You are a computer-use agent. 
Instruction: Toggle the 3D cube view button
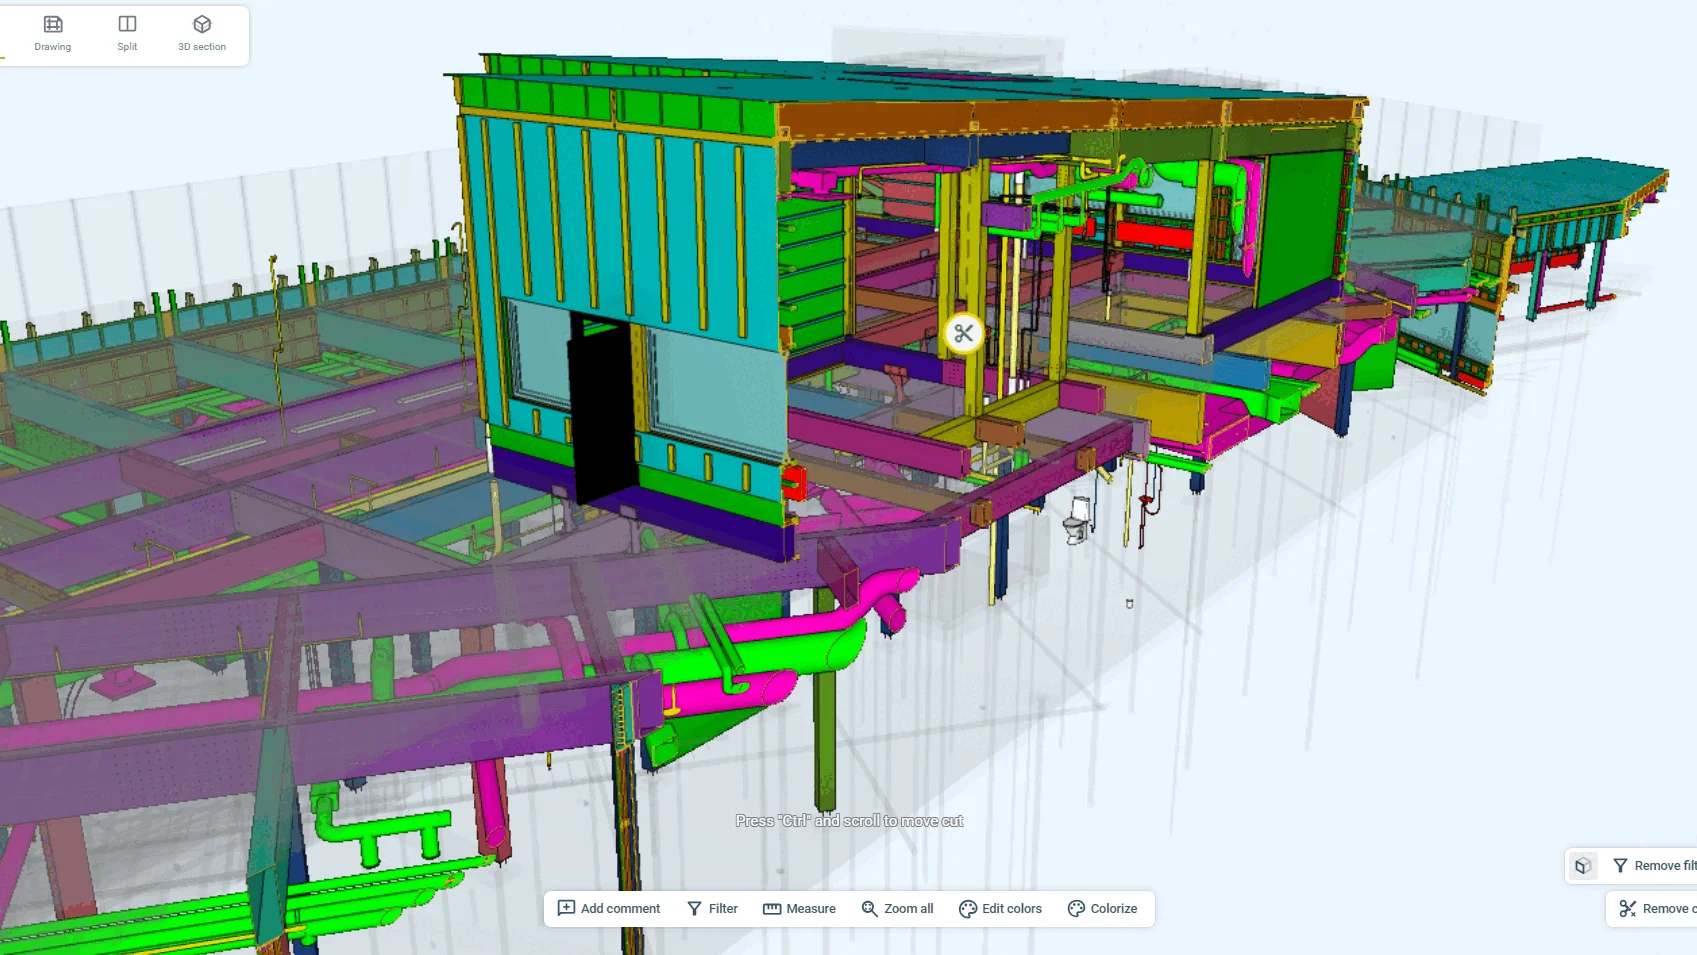pos(1582,866)
